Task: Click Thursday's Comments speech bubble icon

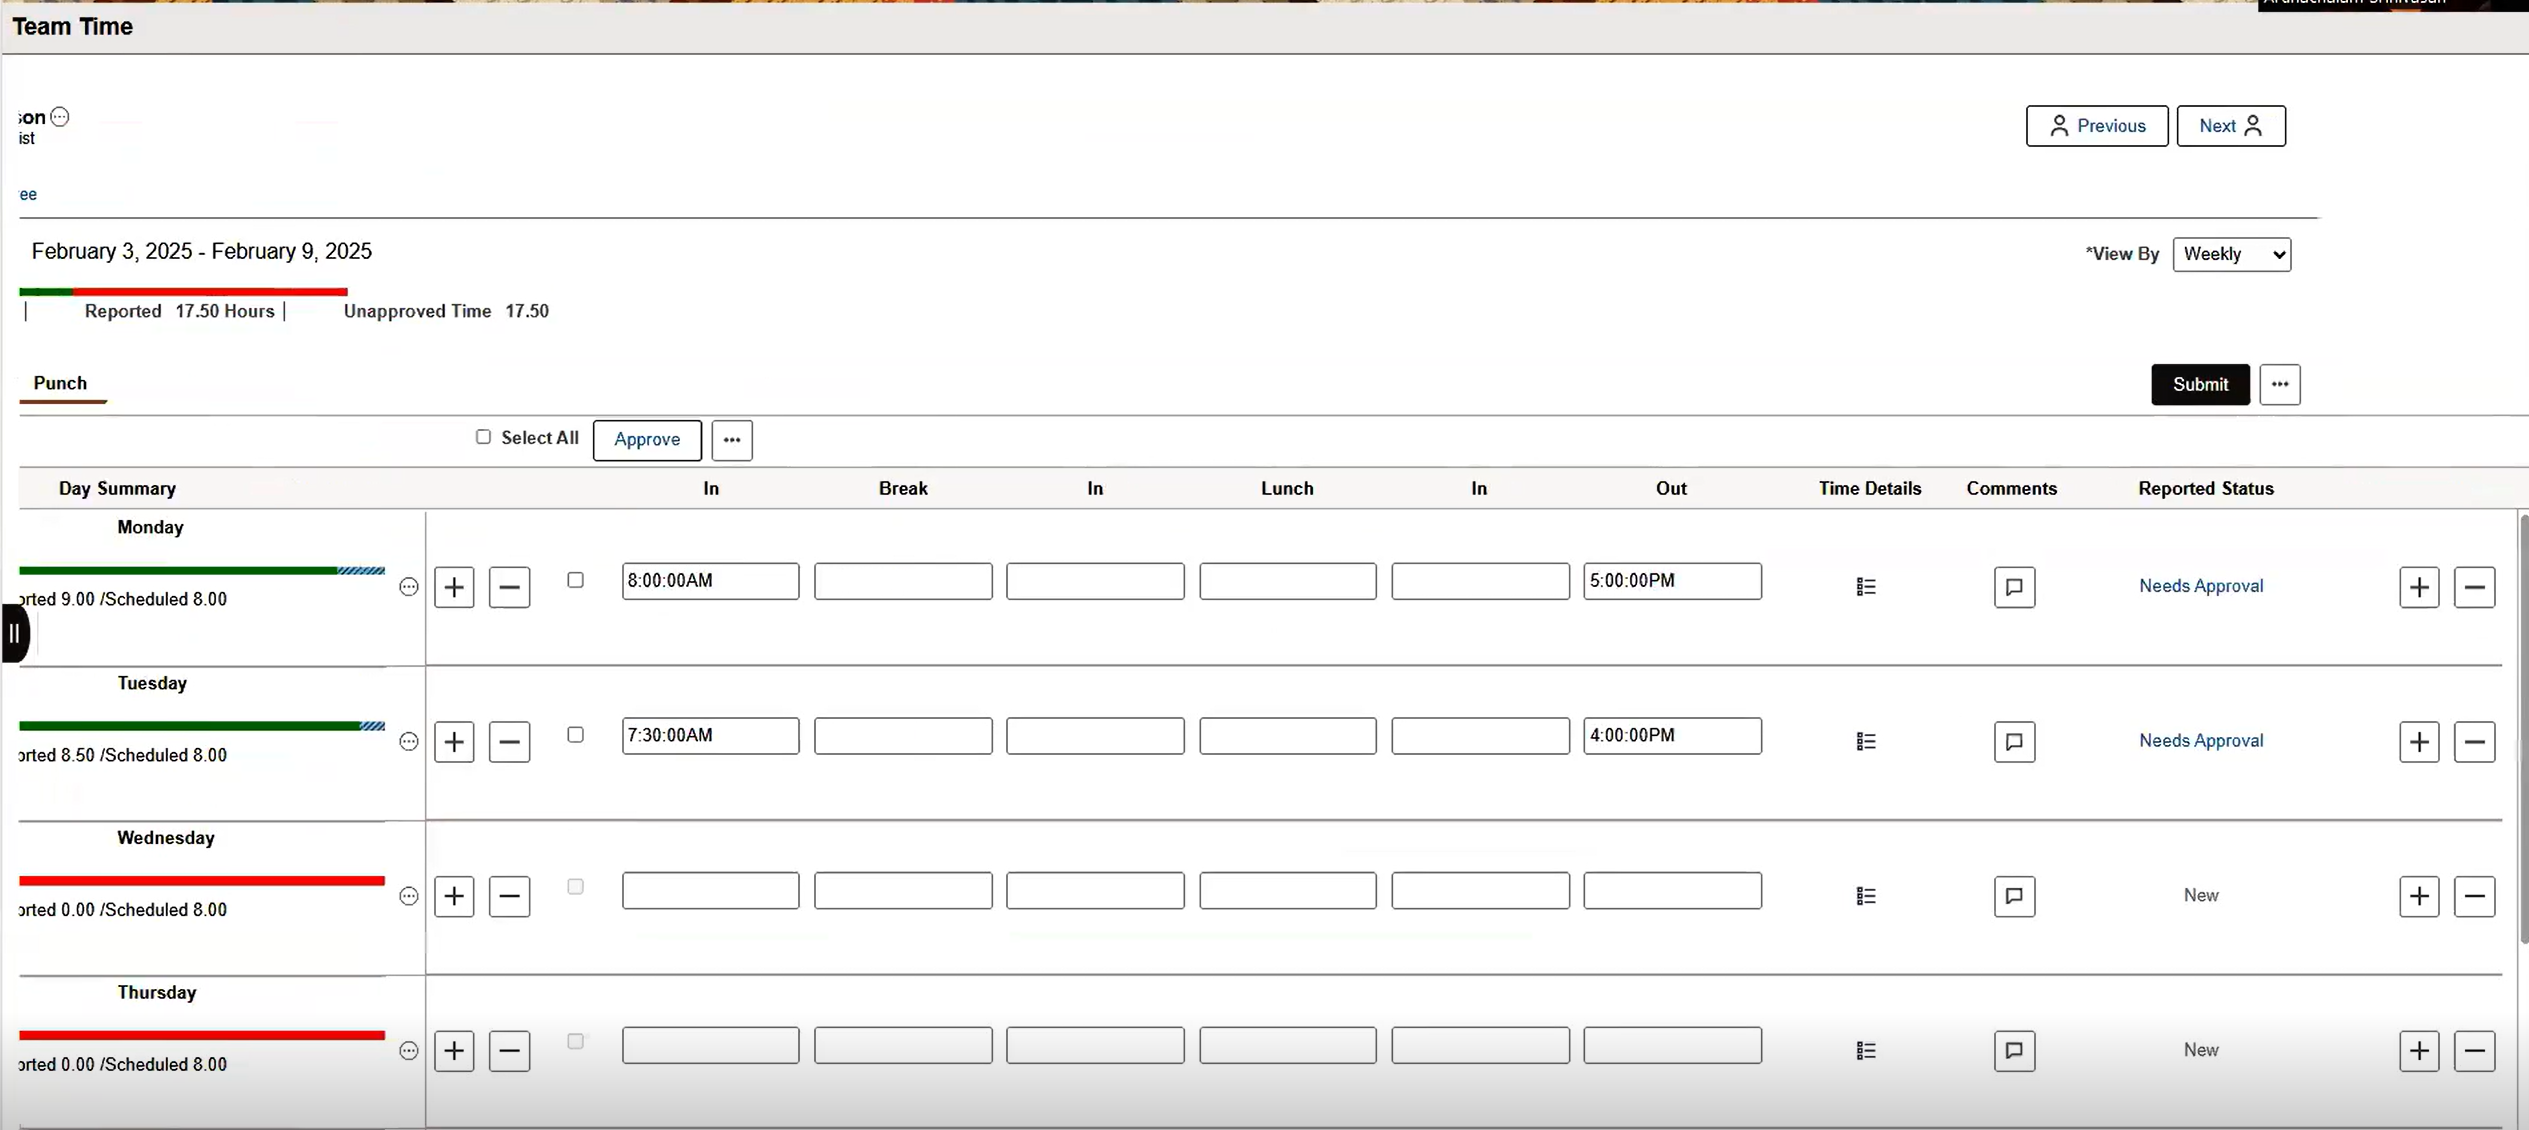Action: pyautogui.click(x=2013, y=1051)
